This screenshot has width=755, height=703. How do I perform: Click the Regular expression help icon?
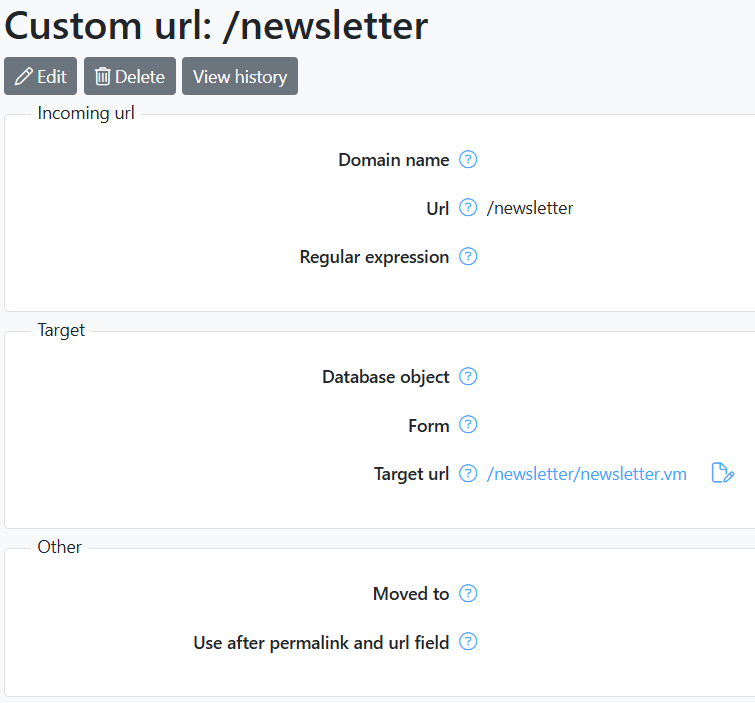[468, 257]
